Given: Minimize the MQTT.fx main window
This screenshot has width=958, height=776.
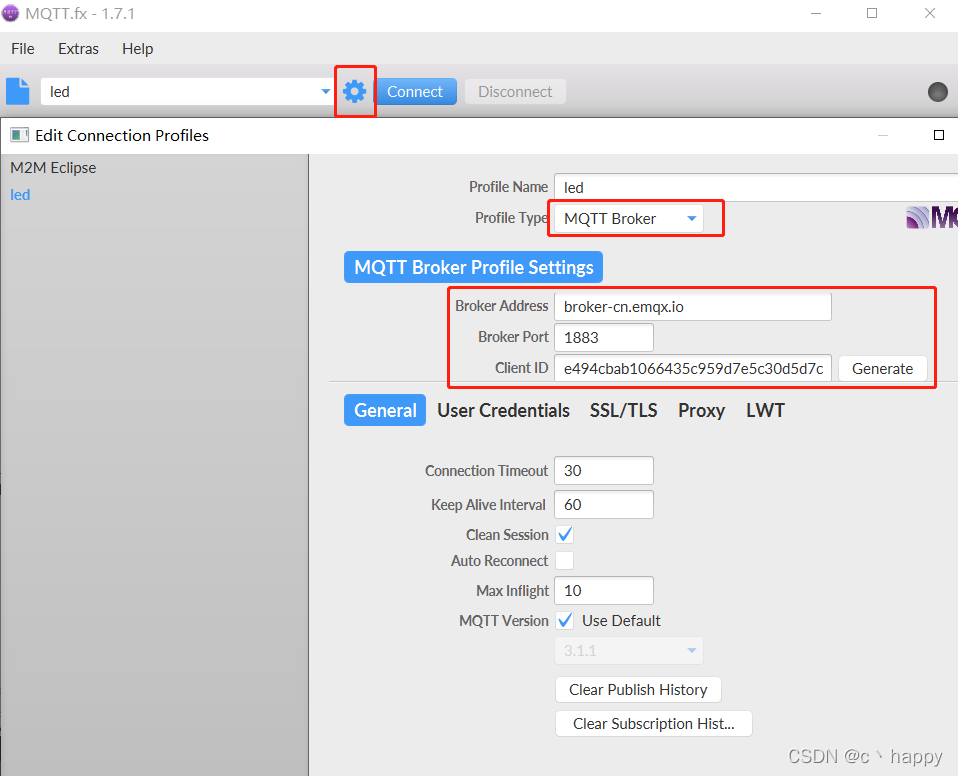Looking at the screenshot, I should pos(816,13).
